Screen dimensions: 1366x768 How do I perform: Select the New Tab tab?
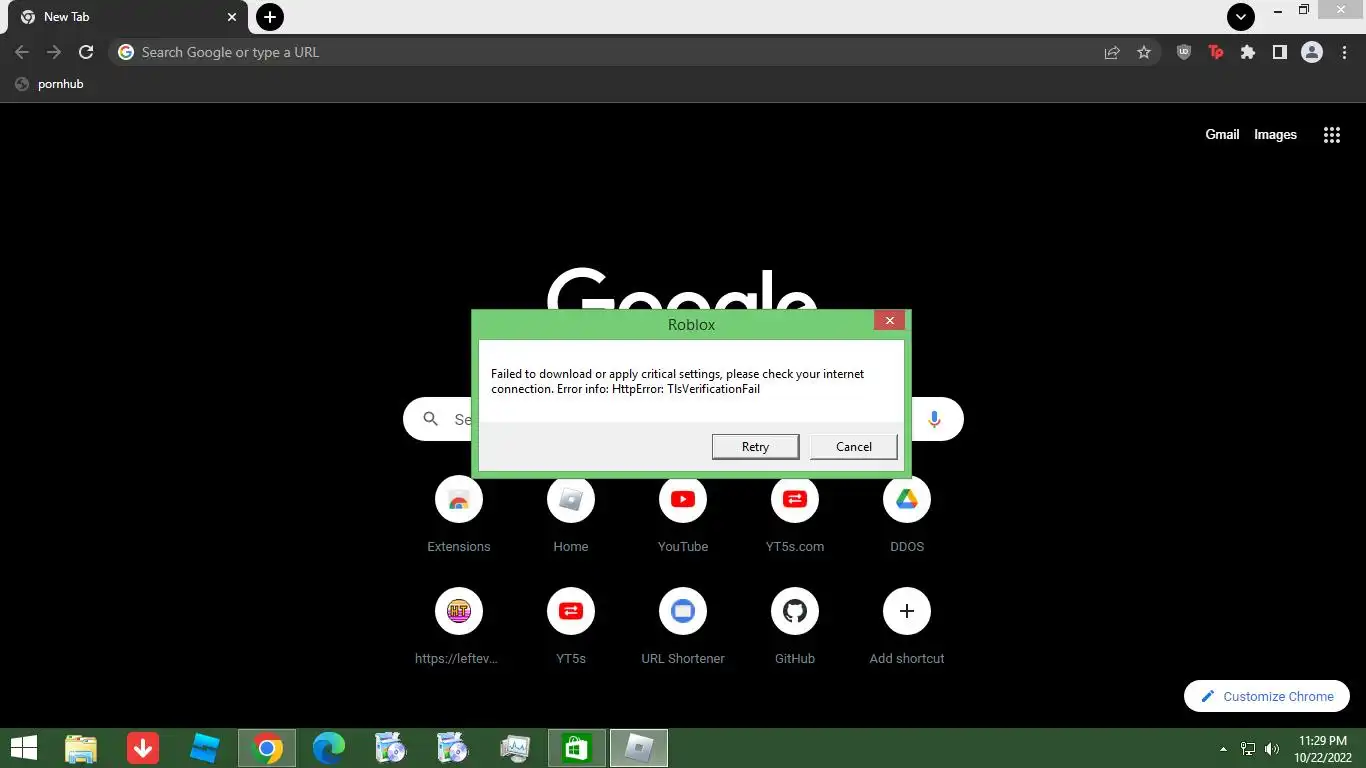[127, 17]
